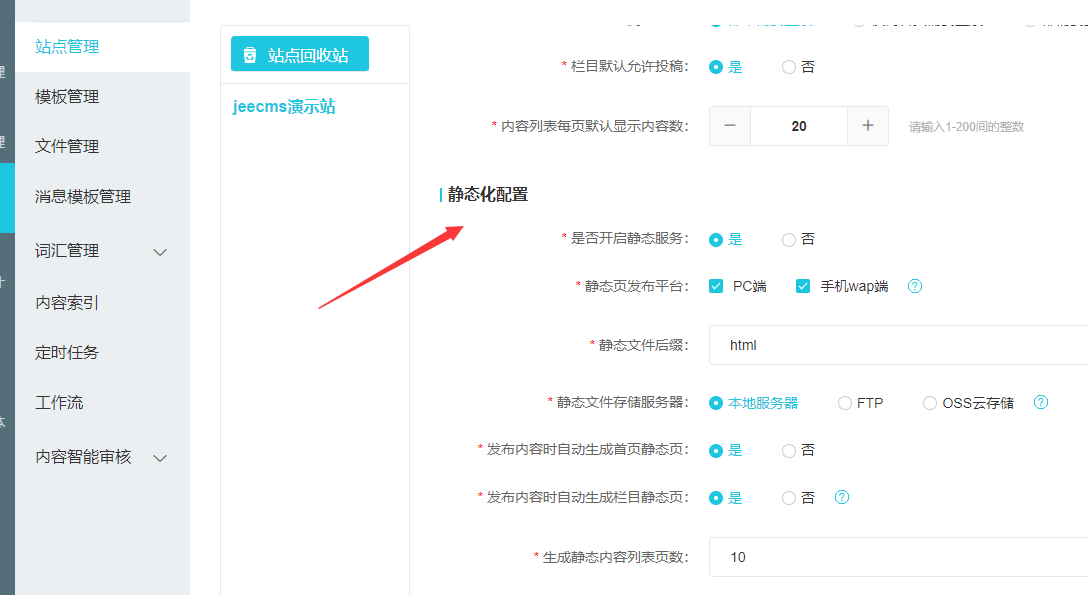This screenshot has height=595, width=1088.
Task: Select 否 for 自动生成首页静态页
Action: [789, 451]
